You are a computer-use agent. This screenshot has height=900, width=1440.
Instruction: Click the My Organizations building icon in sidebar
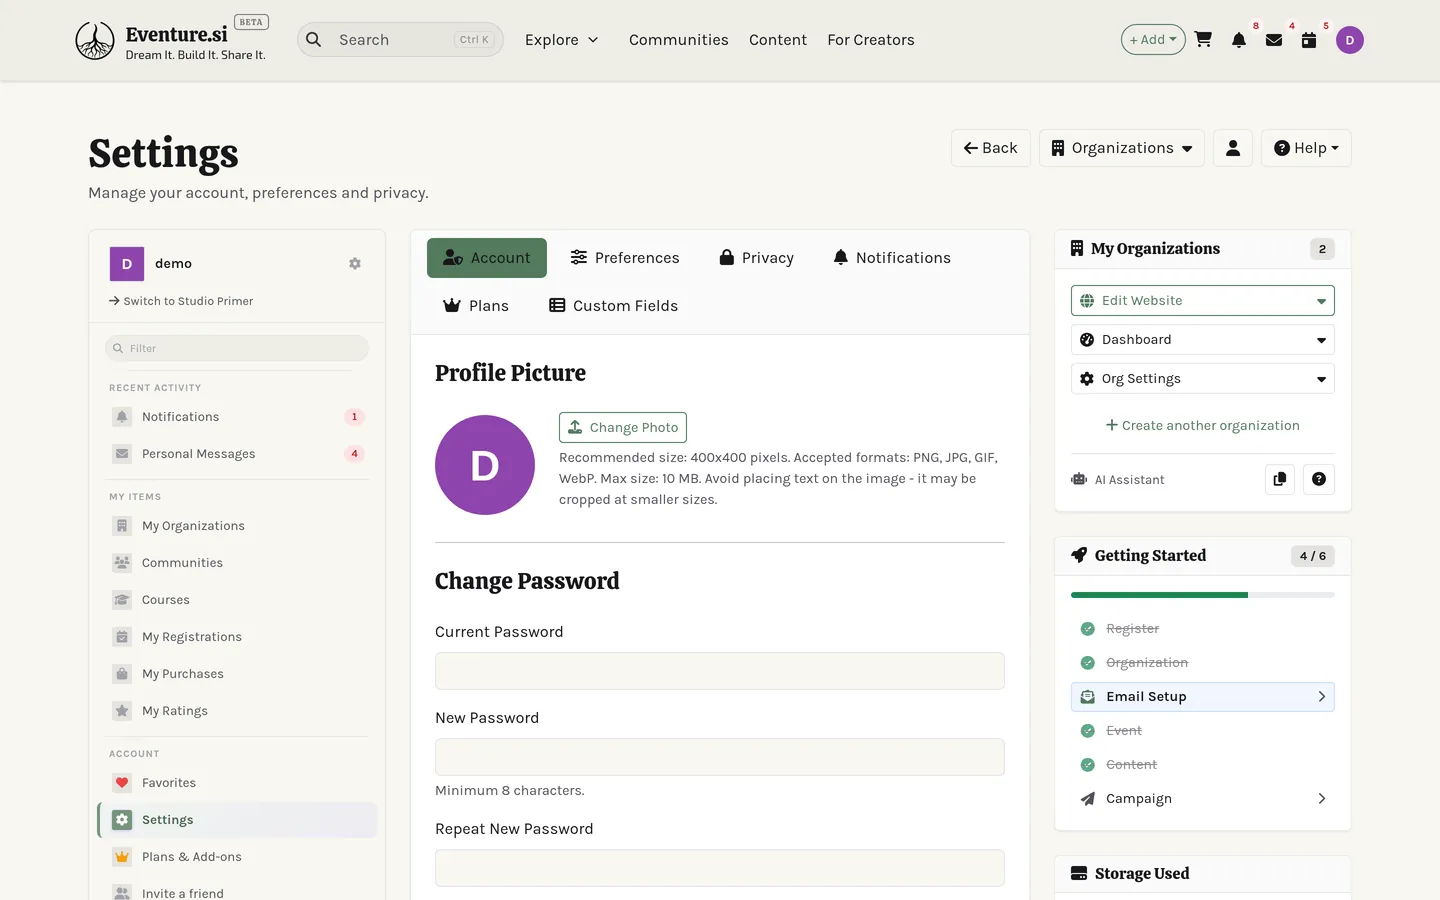pyautogui.click(x=122, y=526)
